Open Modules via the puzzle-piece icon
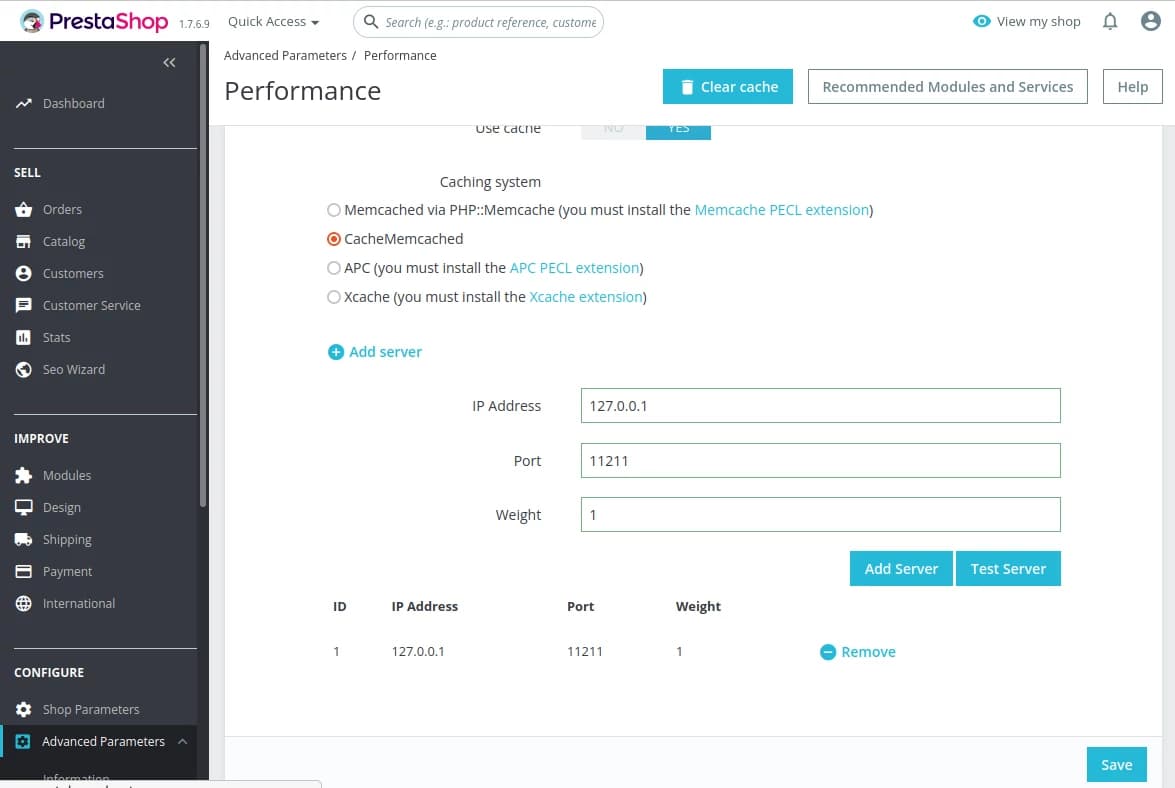 coord(24,475)
